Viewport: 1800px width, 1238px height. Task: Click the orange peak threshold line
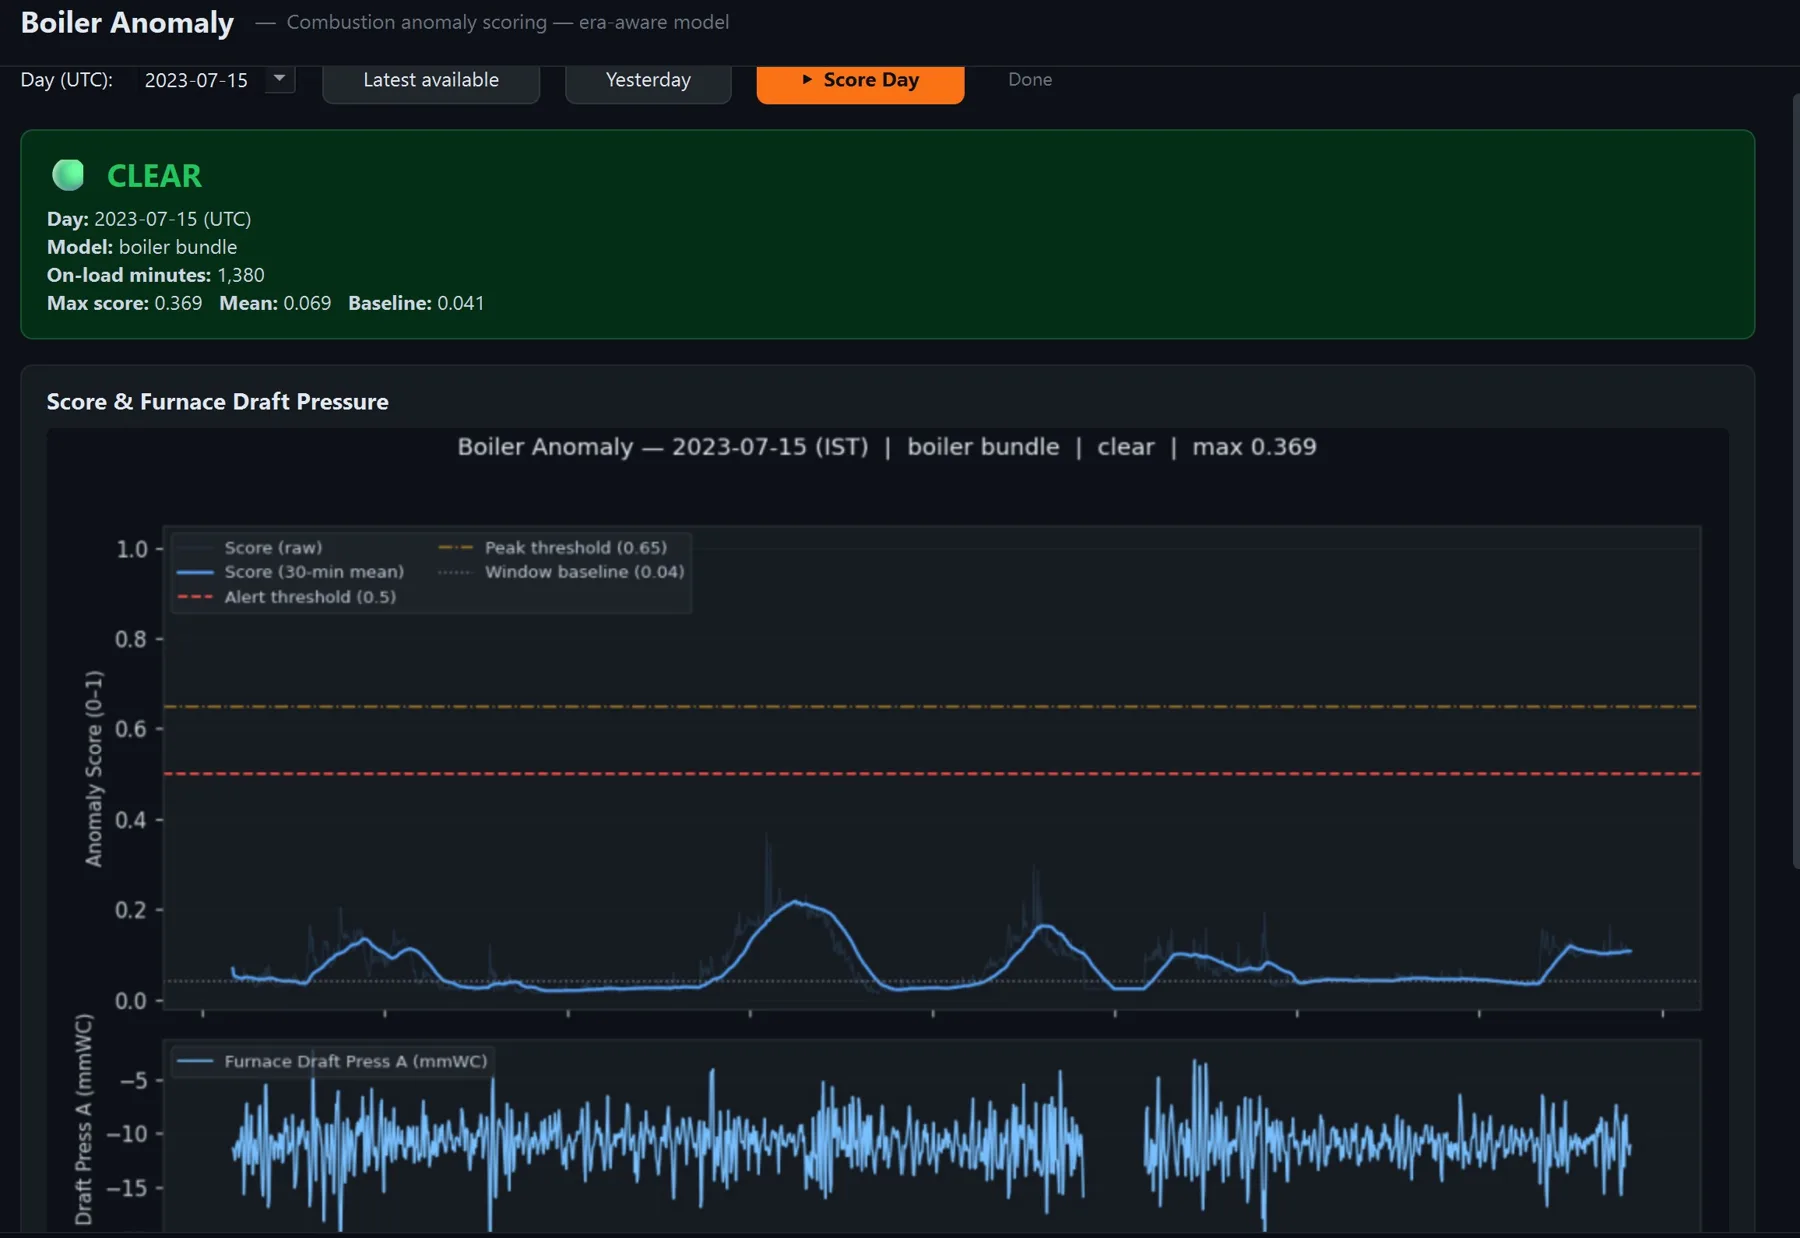[x=931, y=707]
